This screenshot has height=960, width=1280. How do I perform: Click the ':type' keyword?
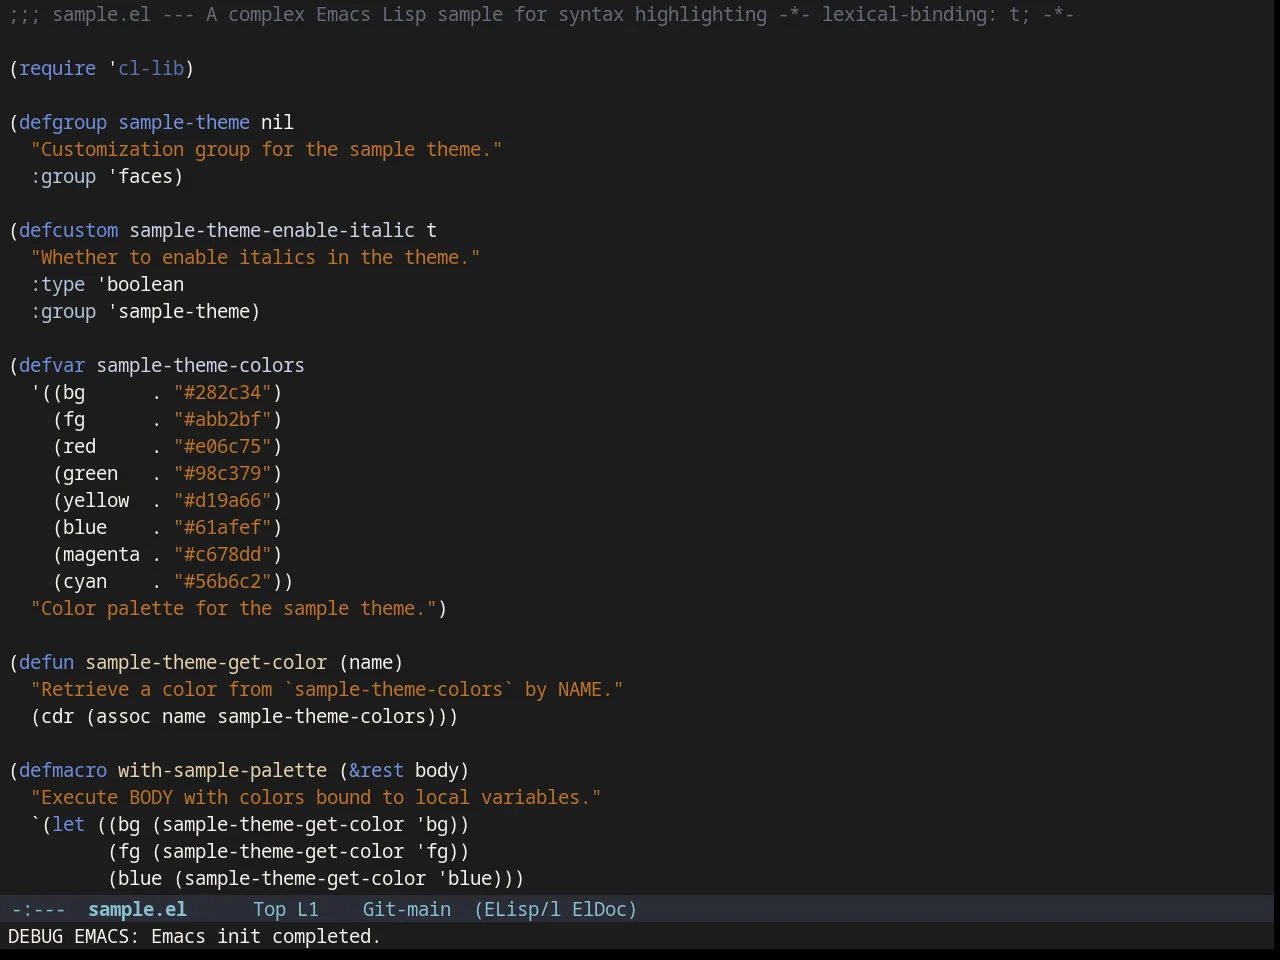coord(57,284)
